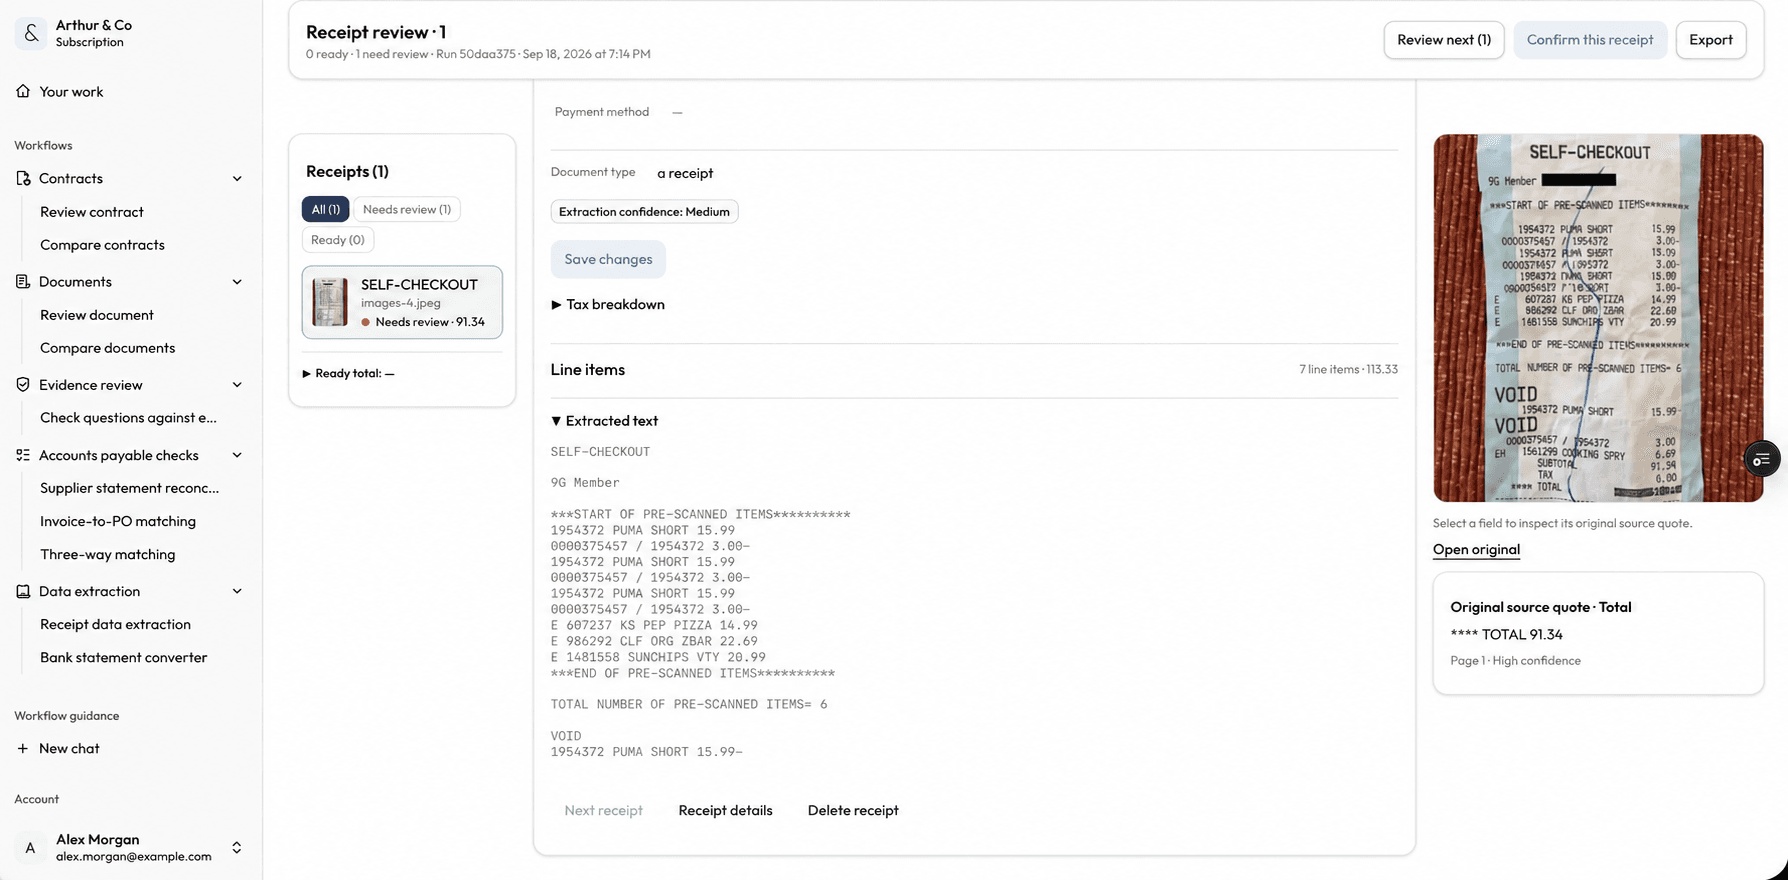Open Three-way matching workflow
The width and height of the screenshot is (1788, 880).
coord(107,554)
